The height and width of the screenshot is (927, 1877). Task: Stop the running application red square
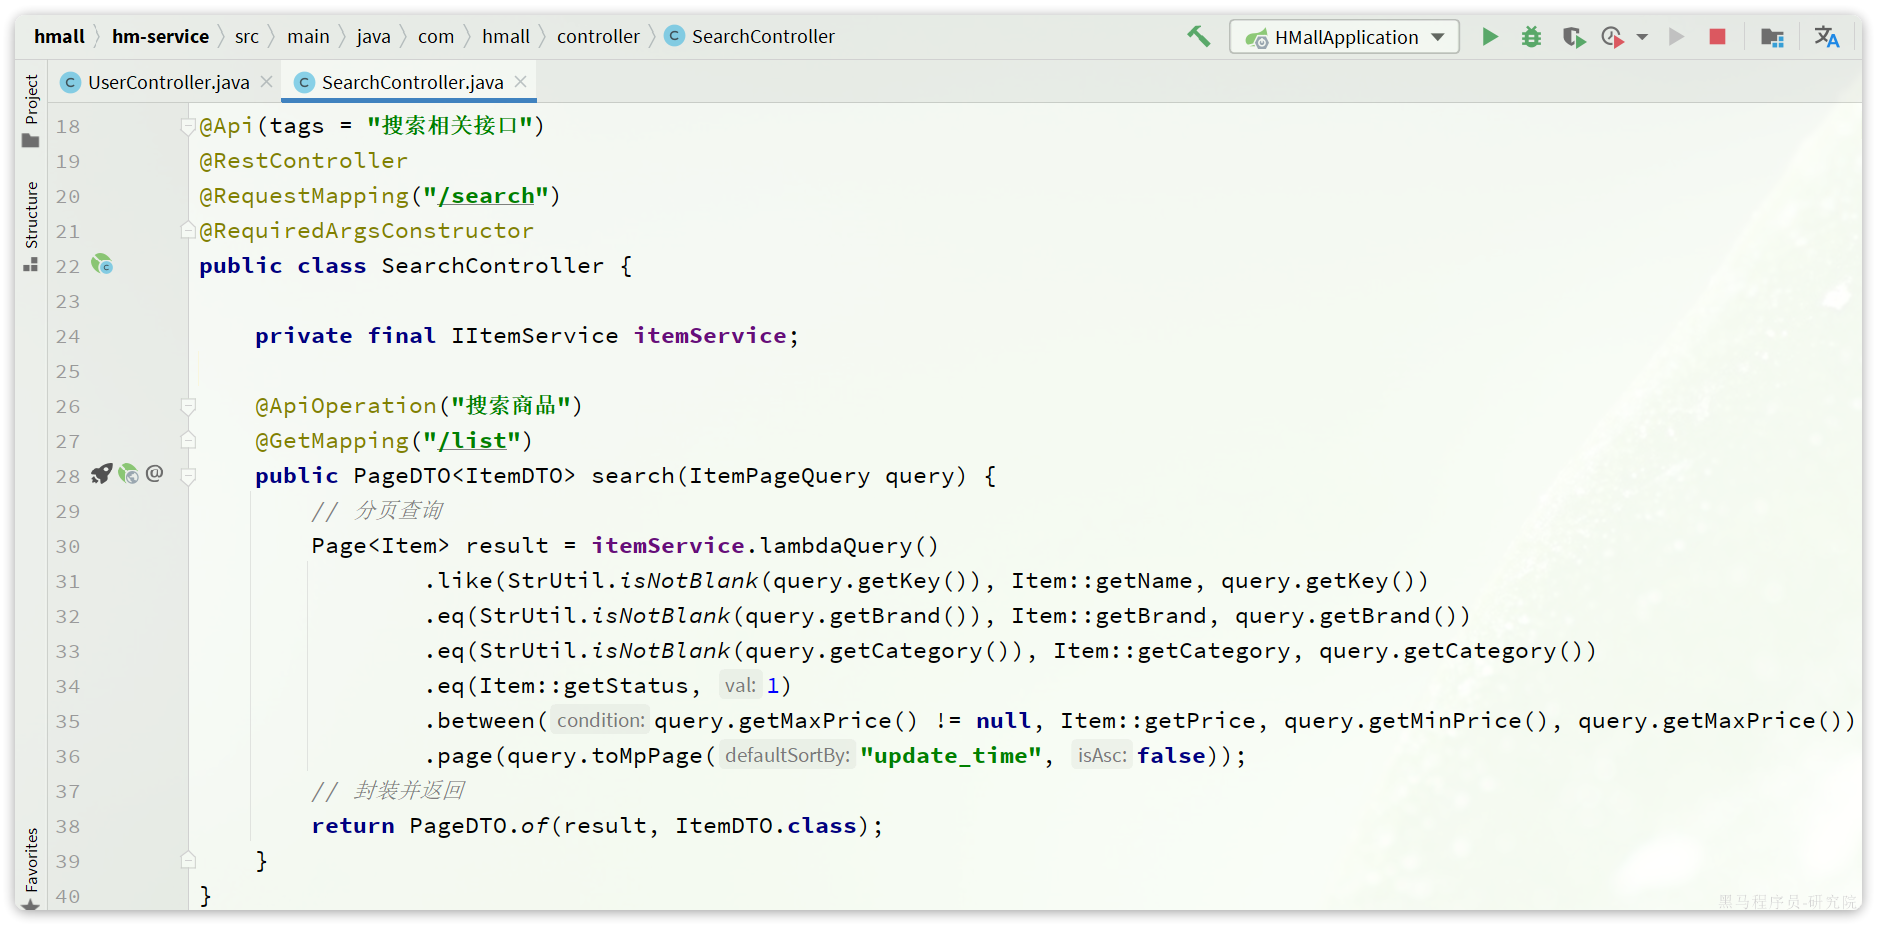(1717, 37)
